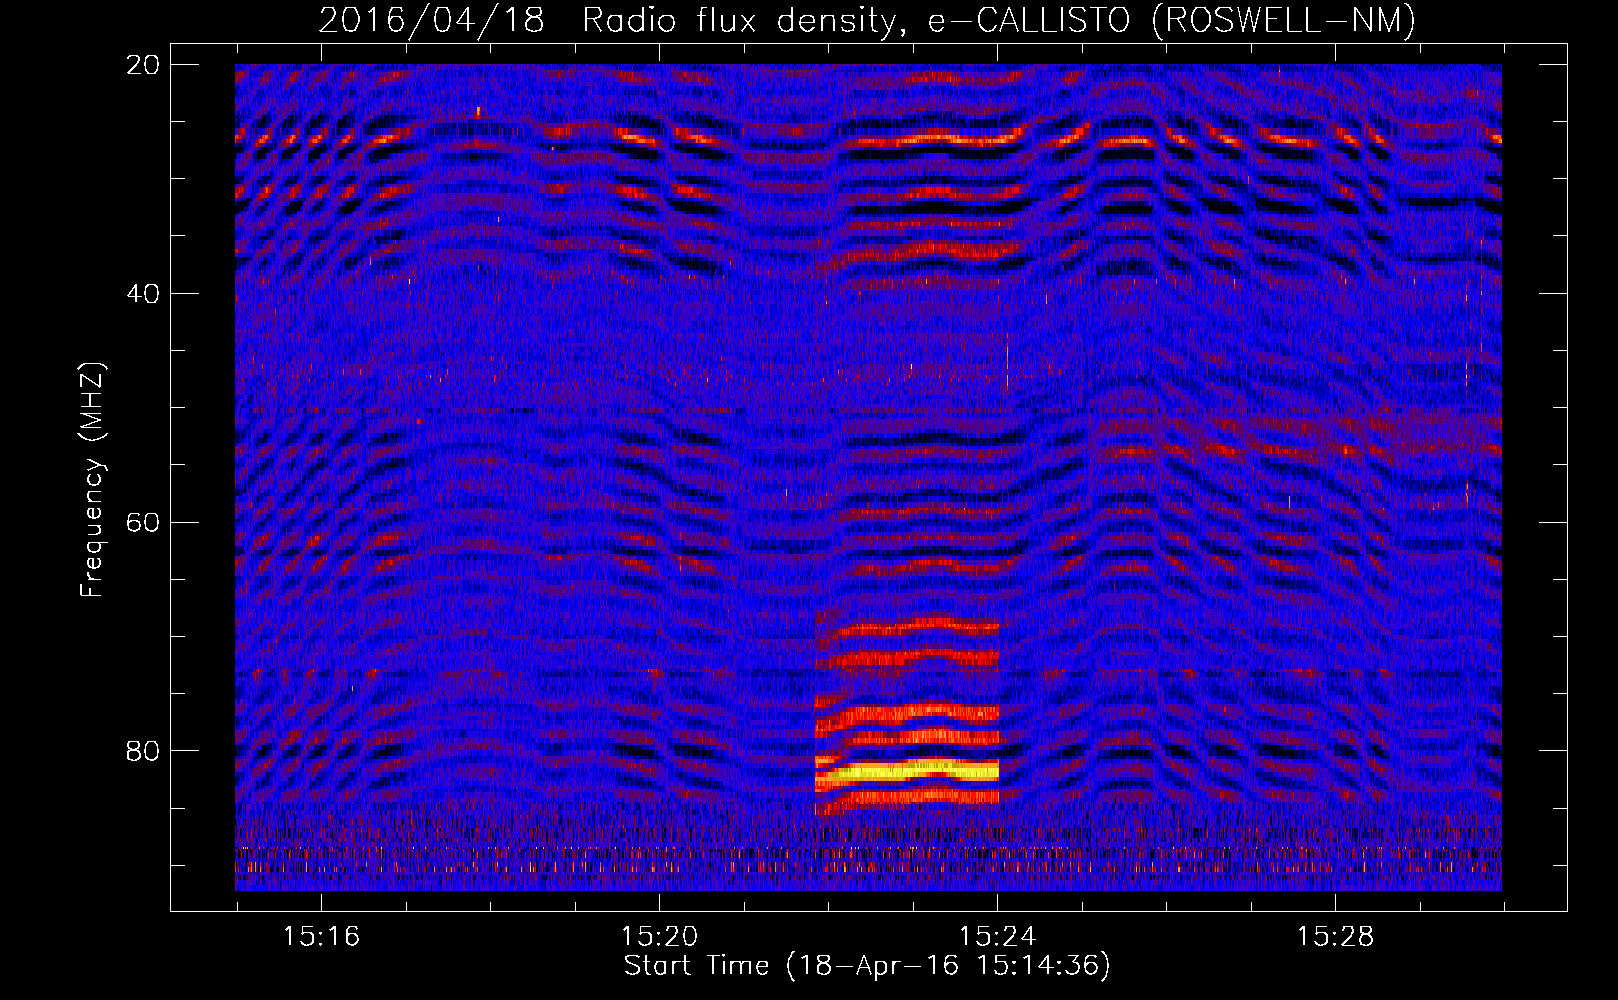Click the '15:16' time tick label
This screenshot has width=1618, height=1000.
(x=321, y=936)
